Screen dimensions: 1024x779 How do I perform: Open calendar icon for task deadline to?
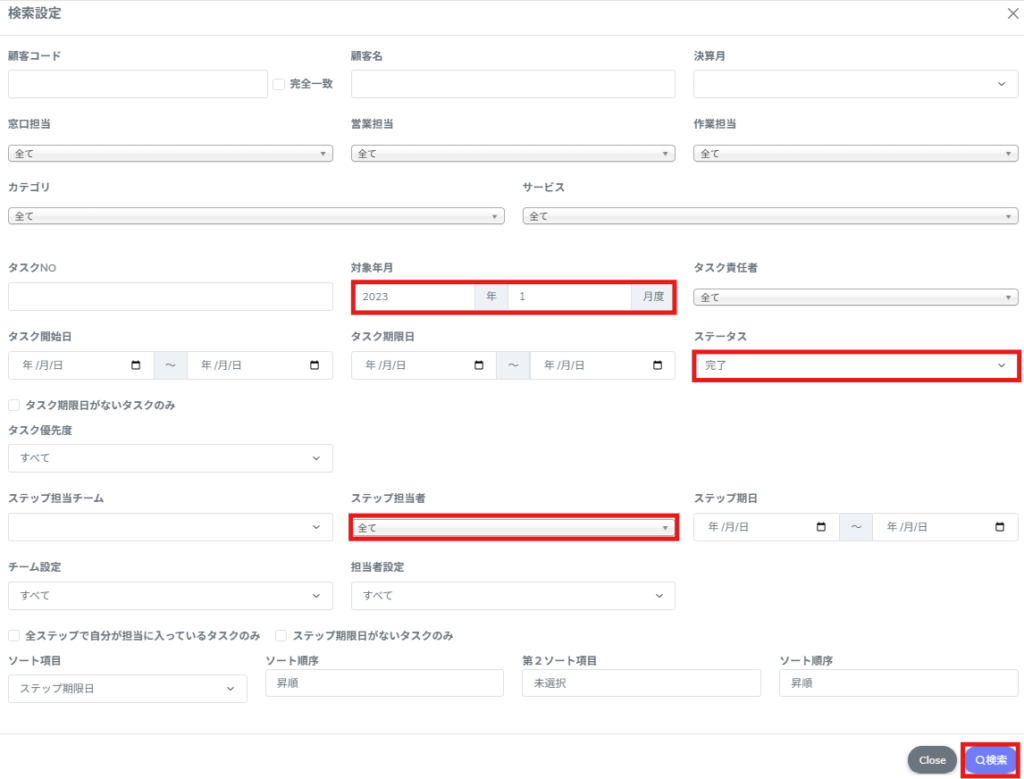(657, 366)
